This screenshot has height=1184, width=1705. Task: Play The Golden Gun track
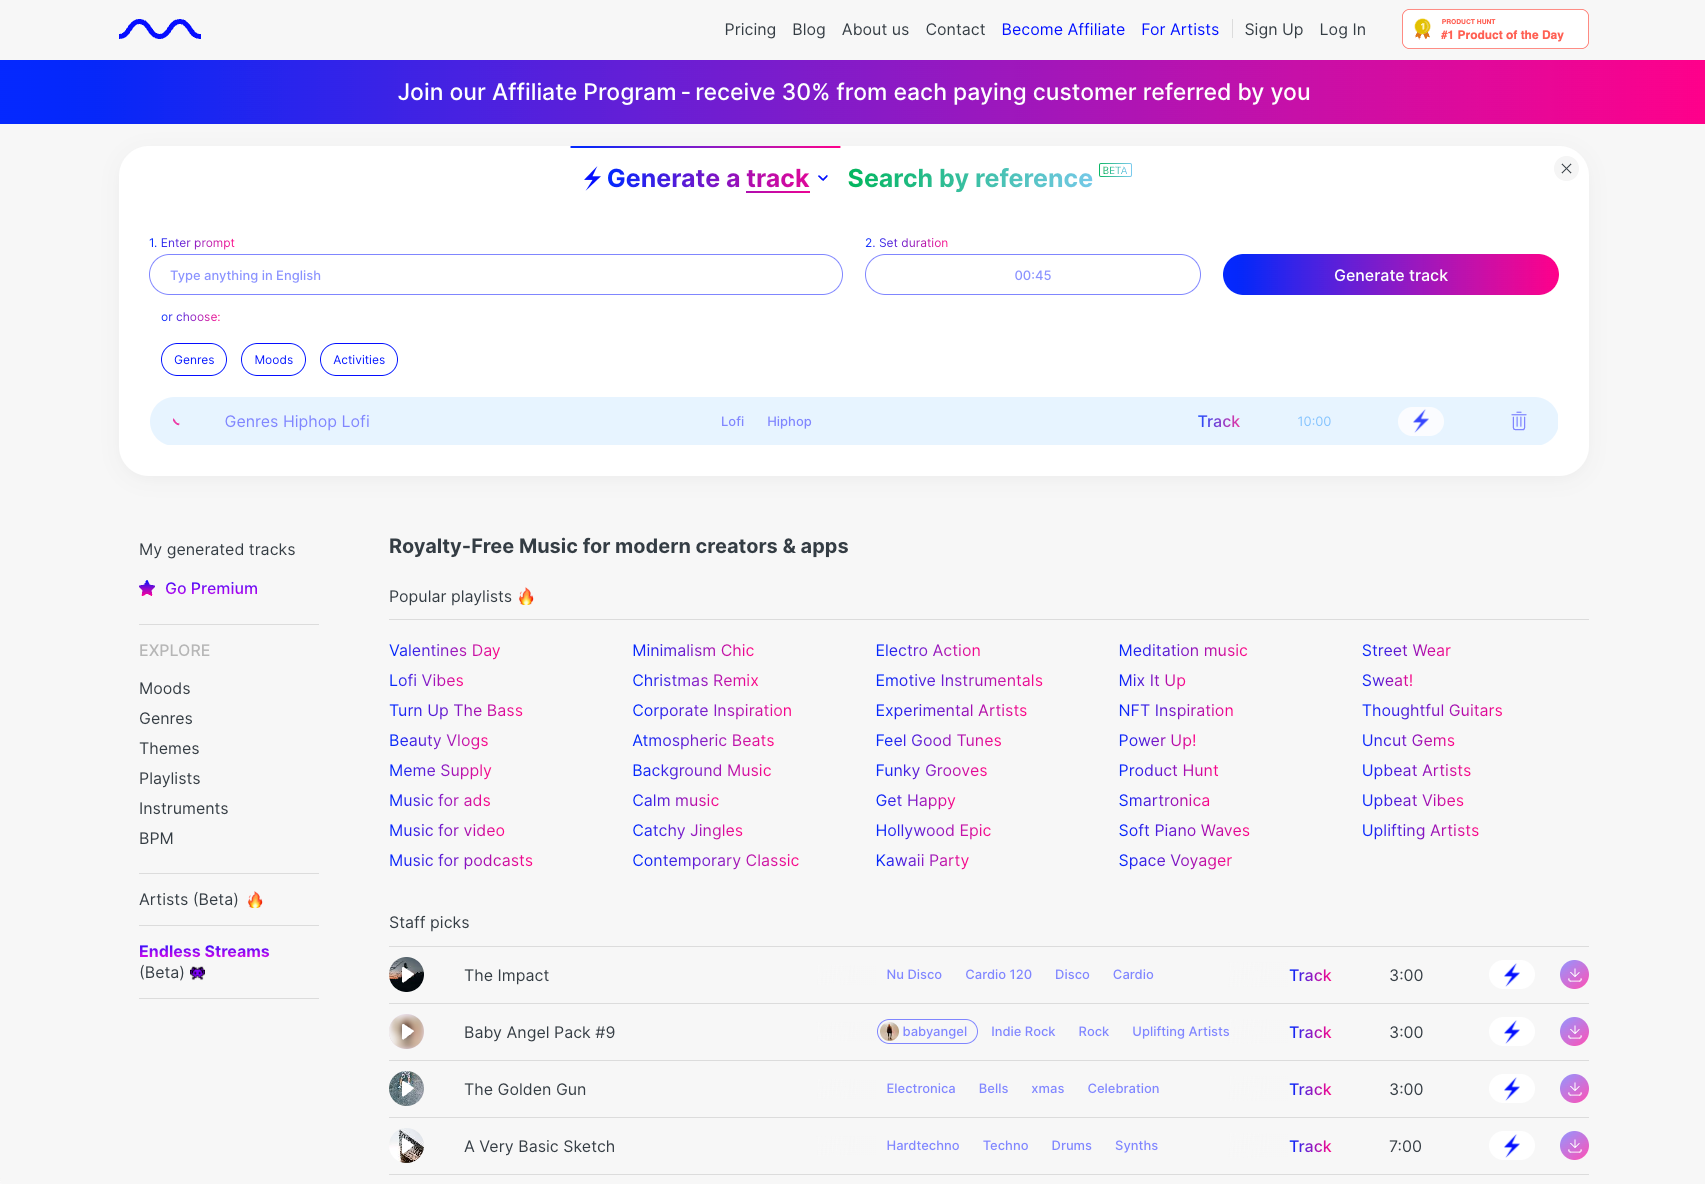(406, 1088)
